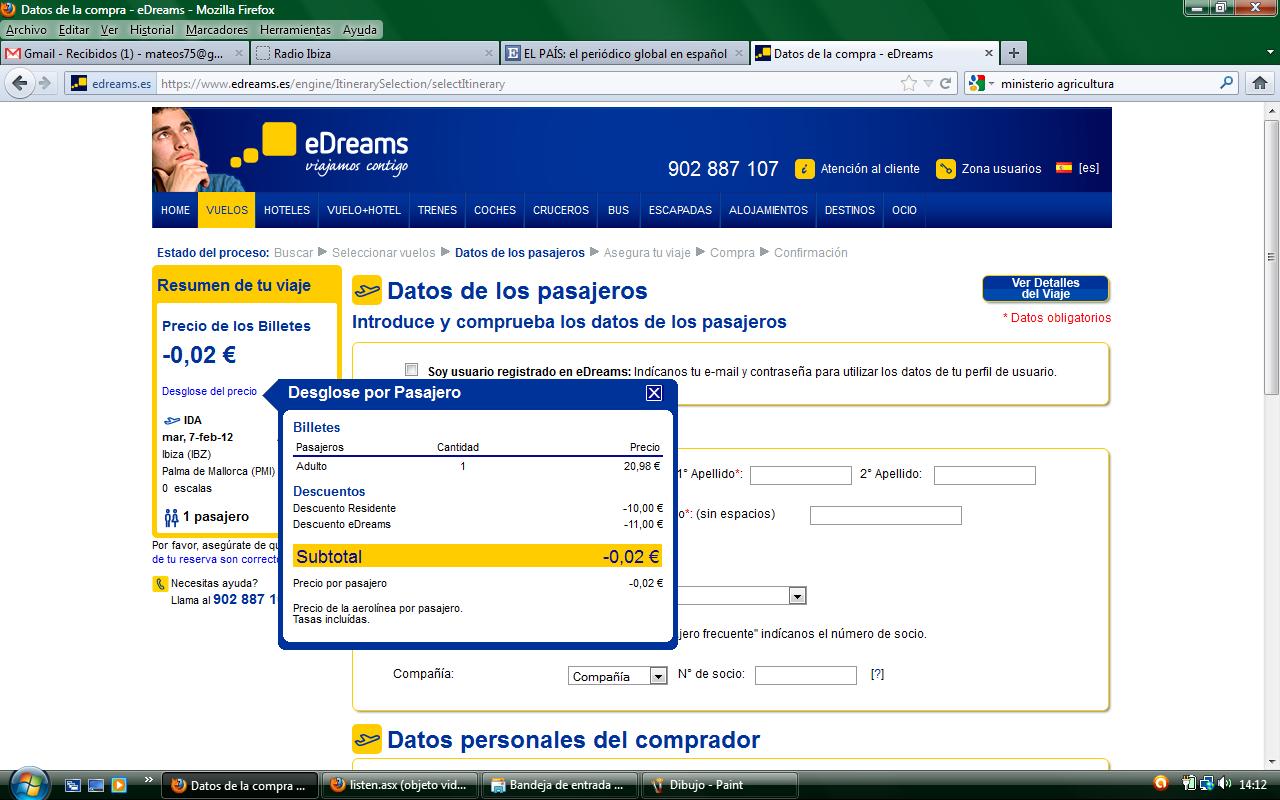
Task: Open a new tab with plus button
Action: 1014,53
